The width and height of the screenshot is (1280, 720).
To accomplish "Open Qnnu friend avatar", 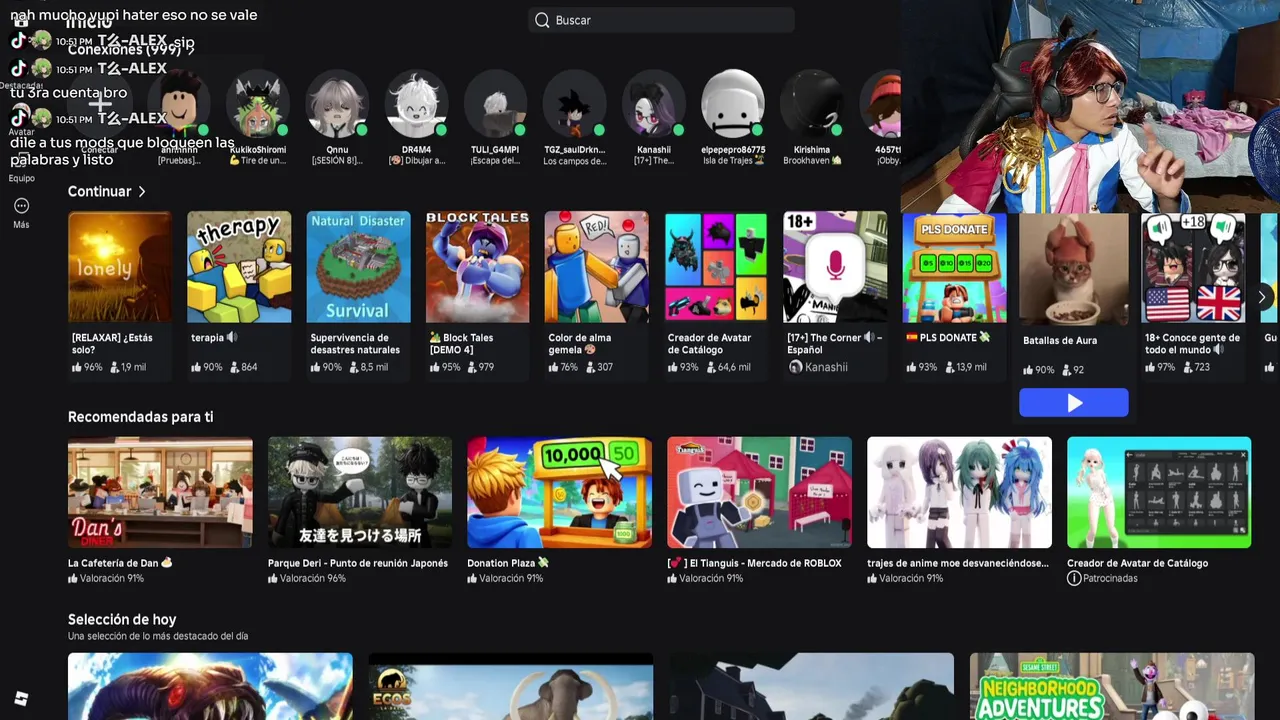I will click(337, 104).
